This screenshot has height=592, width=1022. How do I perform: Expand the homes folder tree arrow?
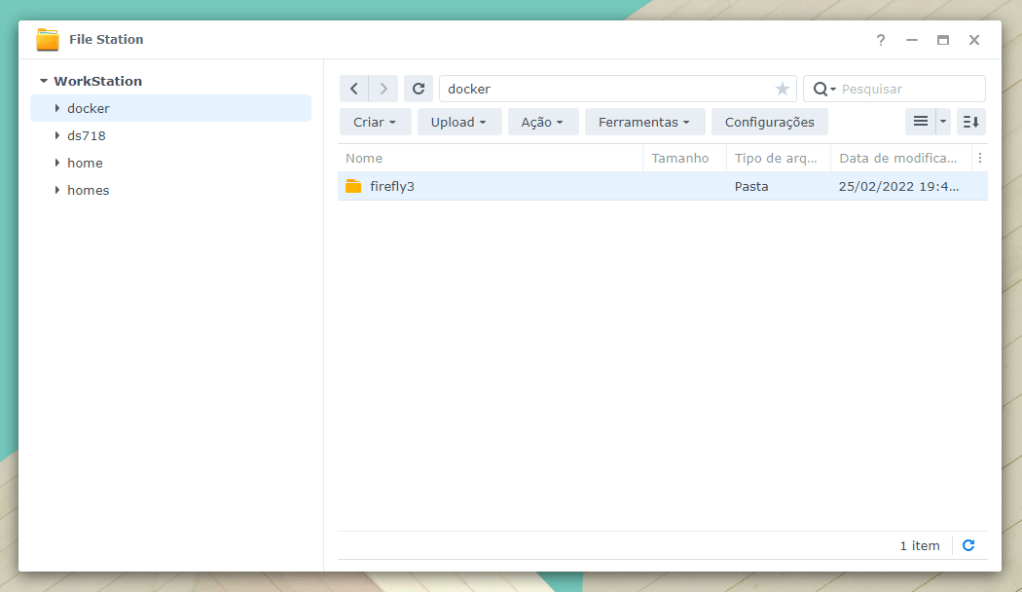pos(57,190)
